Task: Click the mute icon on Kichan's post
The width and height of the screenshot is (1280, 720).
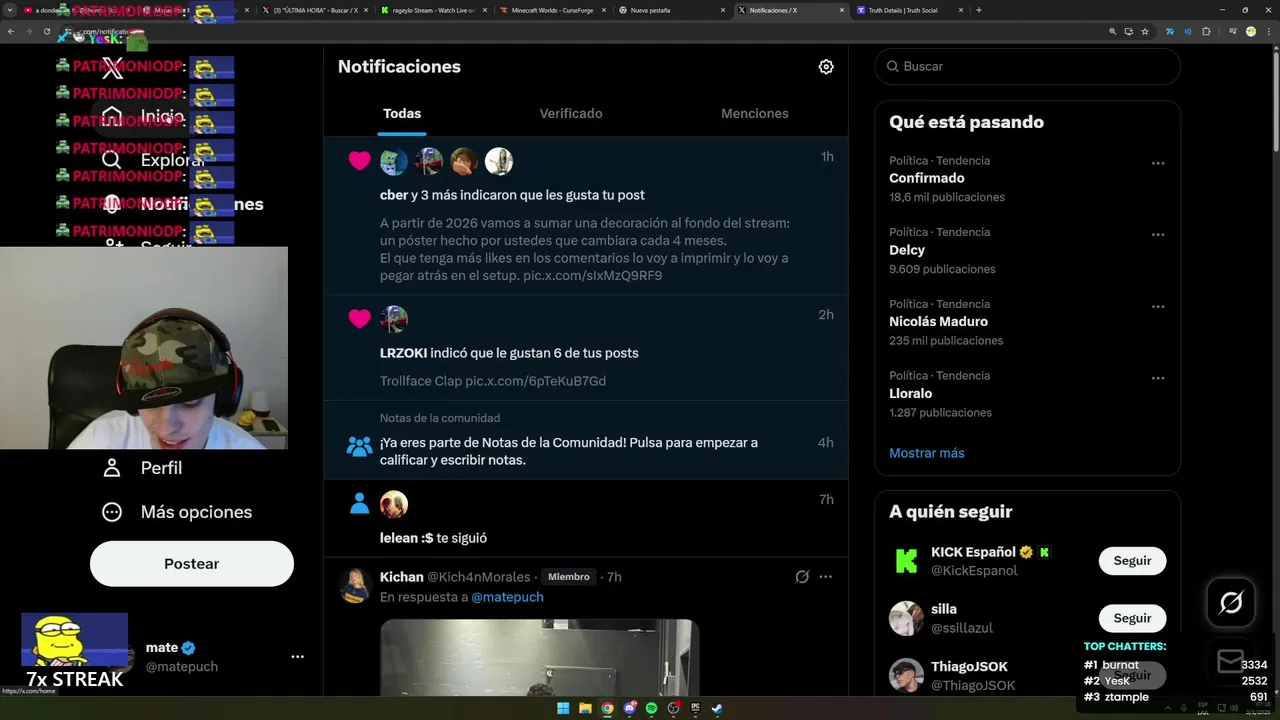Action: click(x=802, y=577)
